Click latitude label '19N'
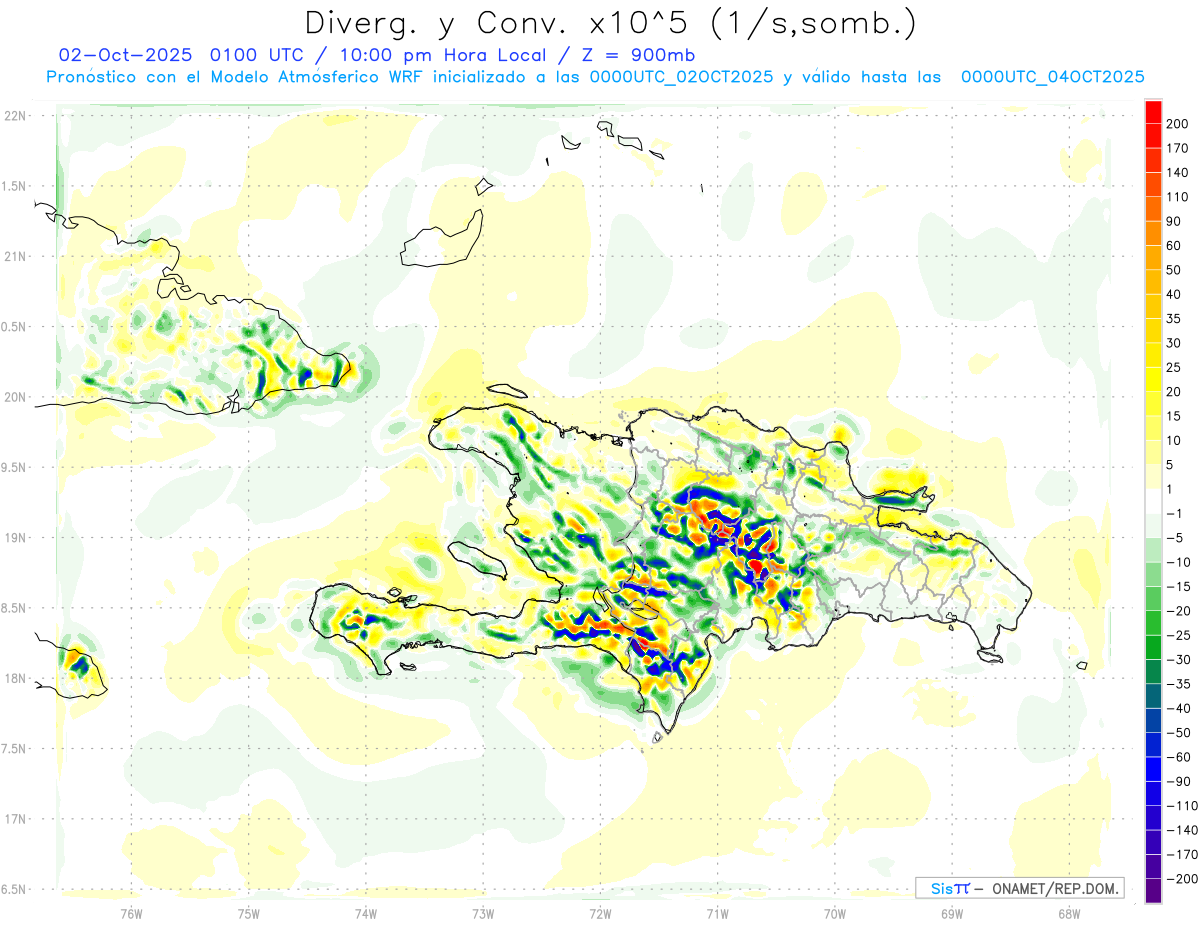The width and height of the screenshot is (1200, 927). (15, 537)
